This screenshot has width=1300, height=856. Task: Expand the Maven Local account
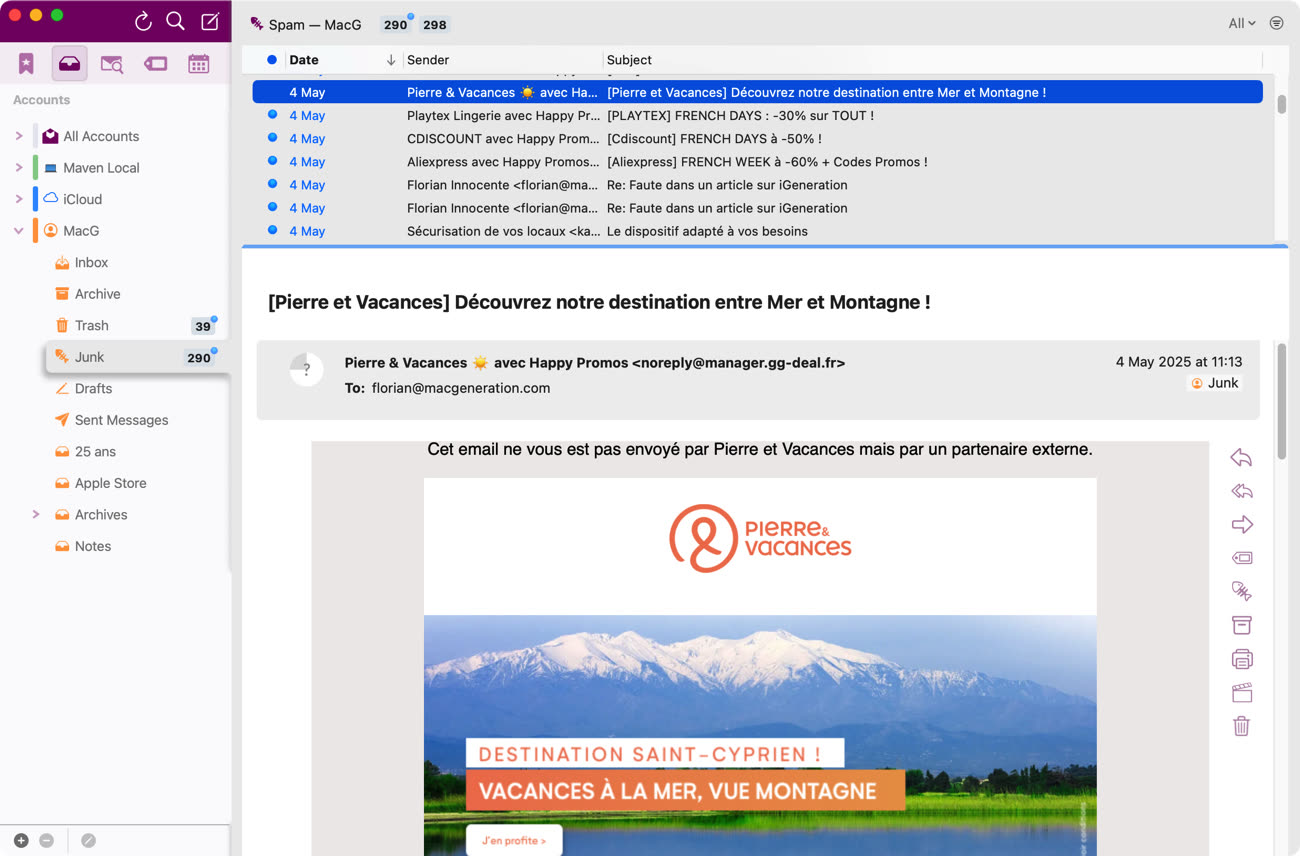coord(18,168)
